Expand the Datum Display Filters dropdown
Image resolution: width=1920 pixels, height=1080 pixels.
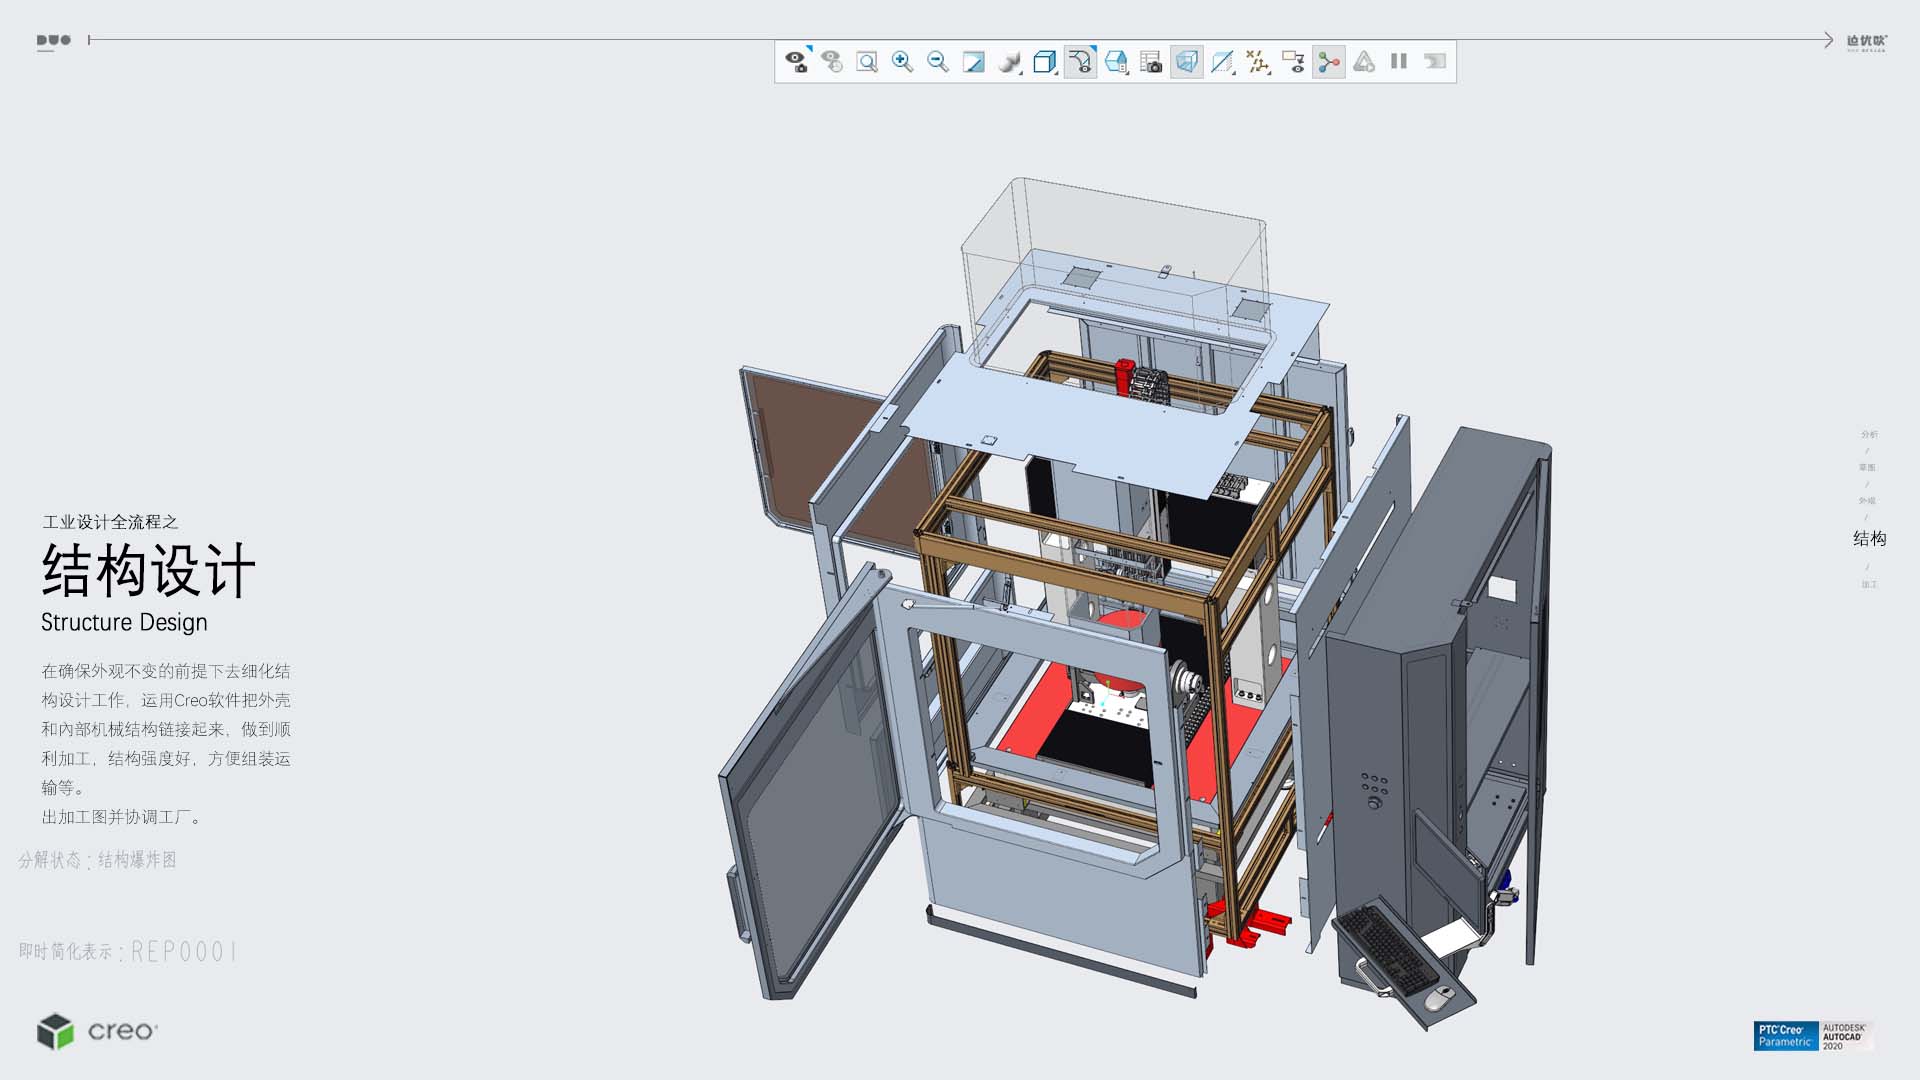pos(1259,62)
